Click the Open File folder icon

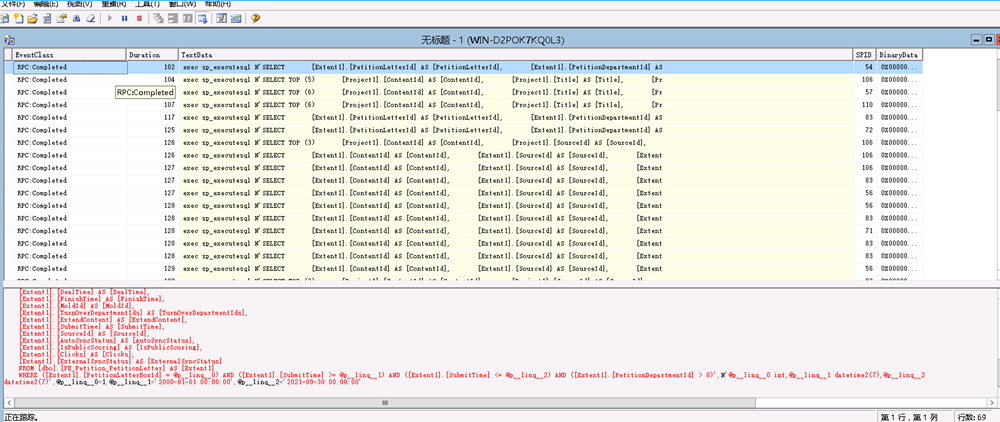pyautogui.click(x=33, y=18)
